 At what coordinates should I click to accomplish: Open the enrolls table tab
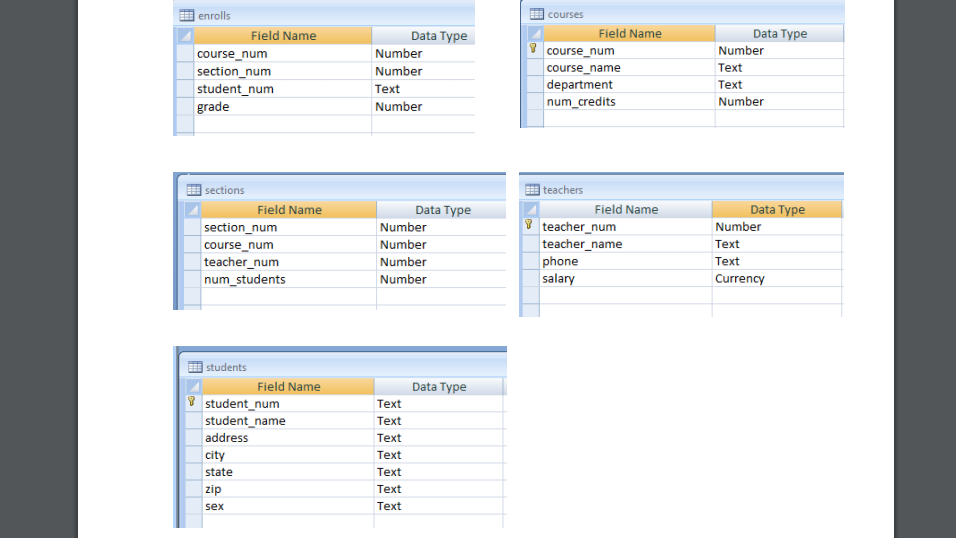(214, 16)
